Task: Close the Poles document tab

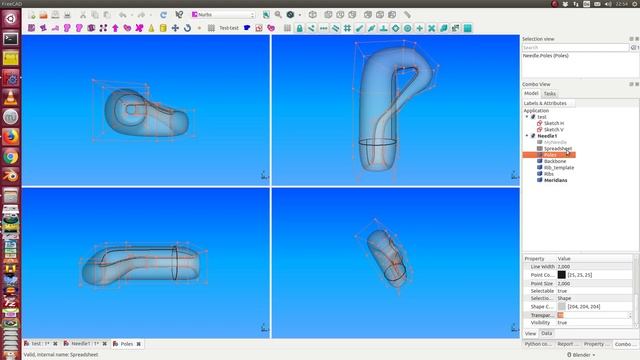Action: [139, 344]
